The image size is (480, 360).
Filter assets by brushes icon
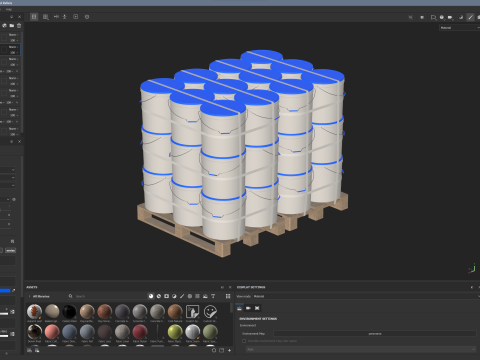182,296
